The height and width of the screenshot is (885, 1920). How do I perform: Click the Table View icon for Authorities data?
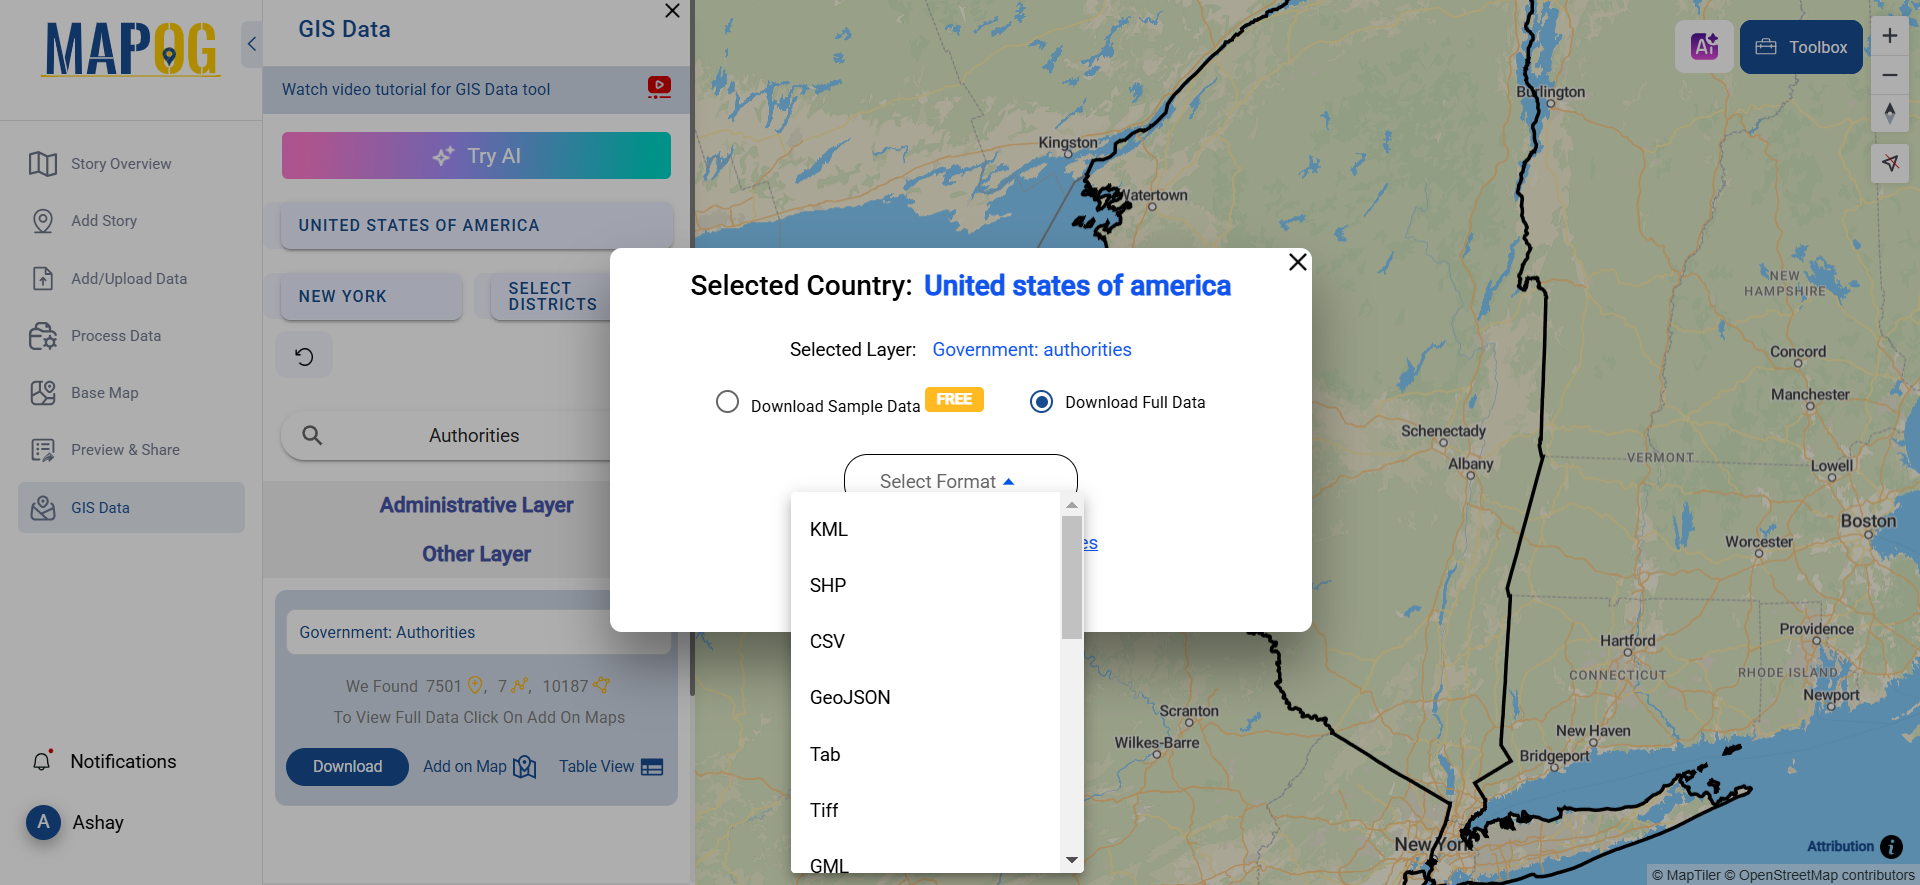[653, 767]
